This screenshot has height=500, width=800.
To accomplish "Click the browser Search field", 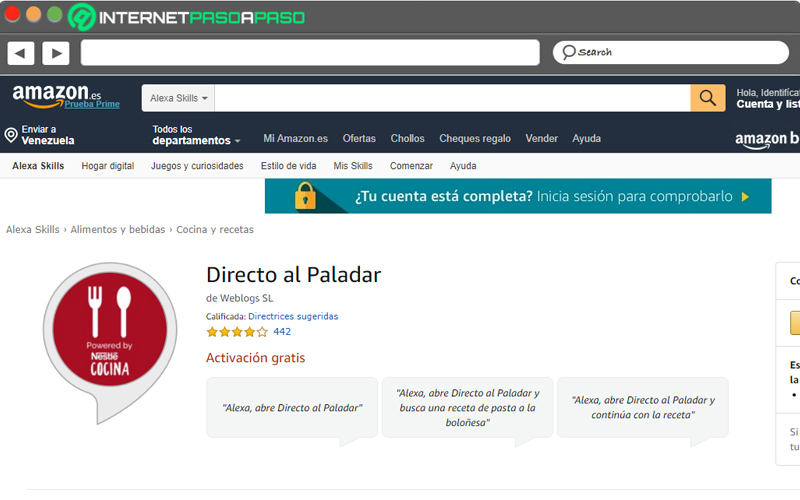I will [671, 53].
